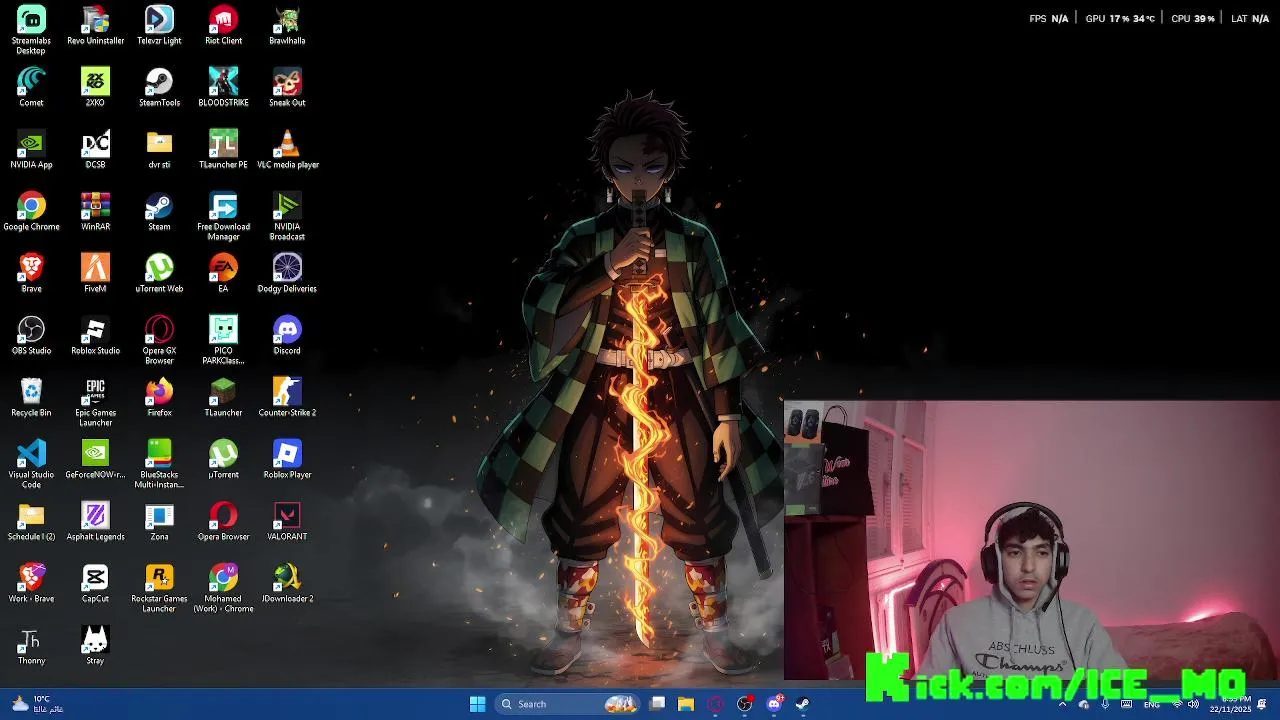The image size is (1280, 720).
Task: Open Free Download Manager icon
Action: 223,216
